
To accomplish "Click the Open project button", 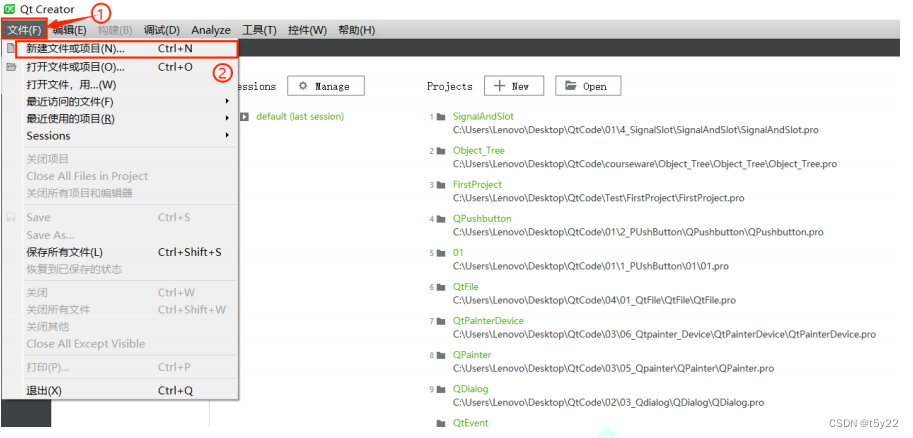I will tap(588, 86).
